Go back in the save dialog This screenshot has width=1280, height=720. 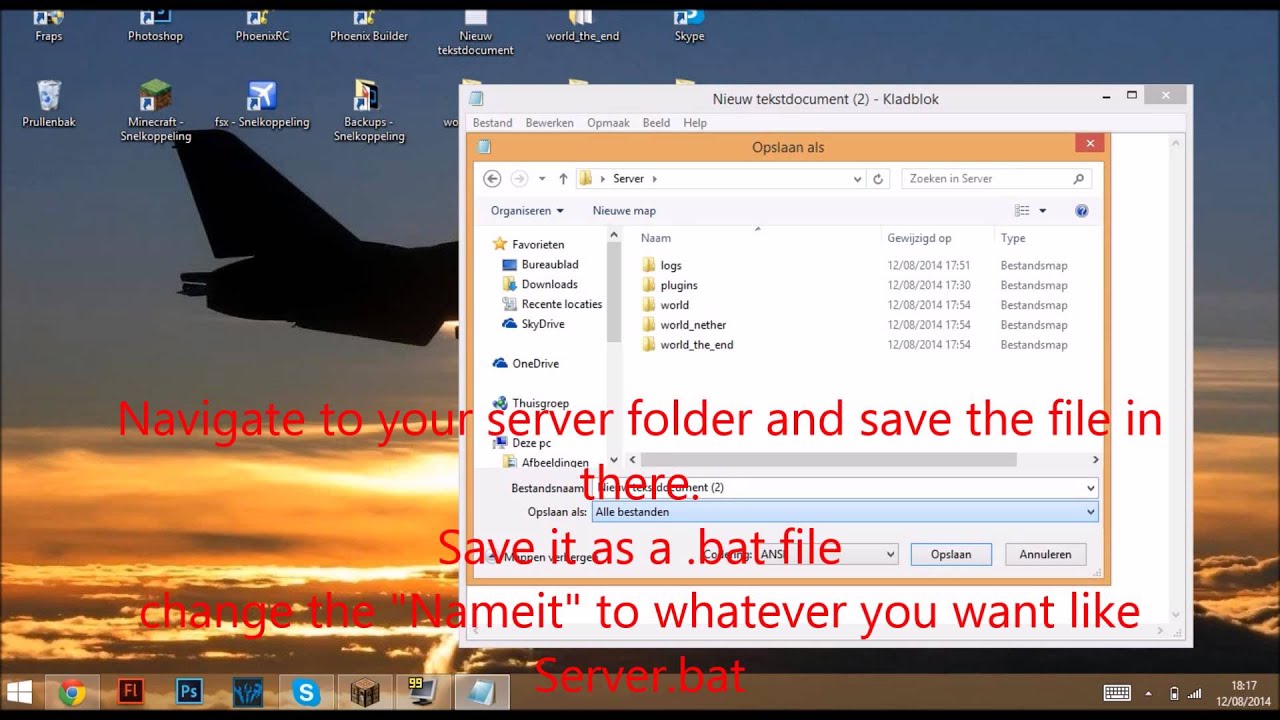491,179
